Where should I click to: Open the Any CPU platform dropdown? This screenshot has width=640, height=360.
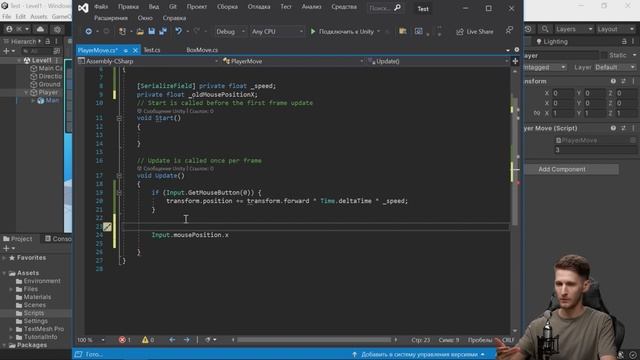(x=277, y=31)
